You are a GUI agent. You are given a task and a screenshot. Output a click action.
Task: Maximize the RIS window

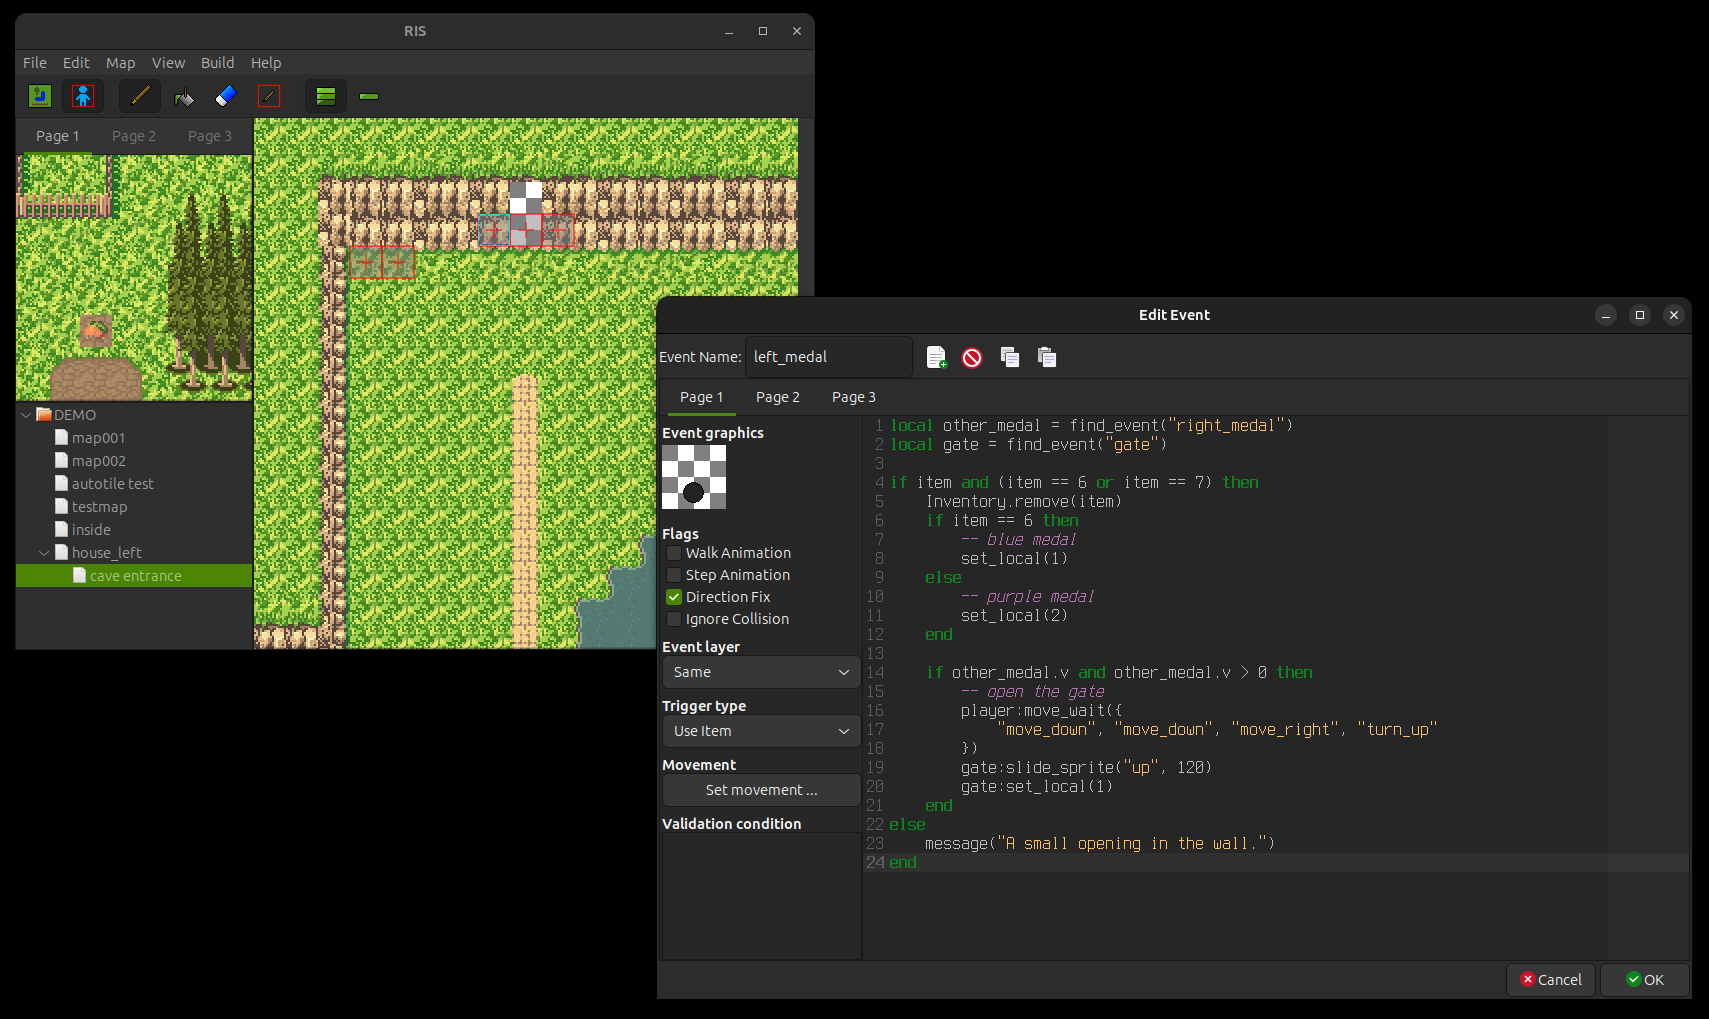763,31
